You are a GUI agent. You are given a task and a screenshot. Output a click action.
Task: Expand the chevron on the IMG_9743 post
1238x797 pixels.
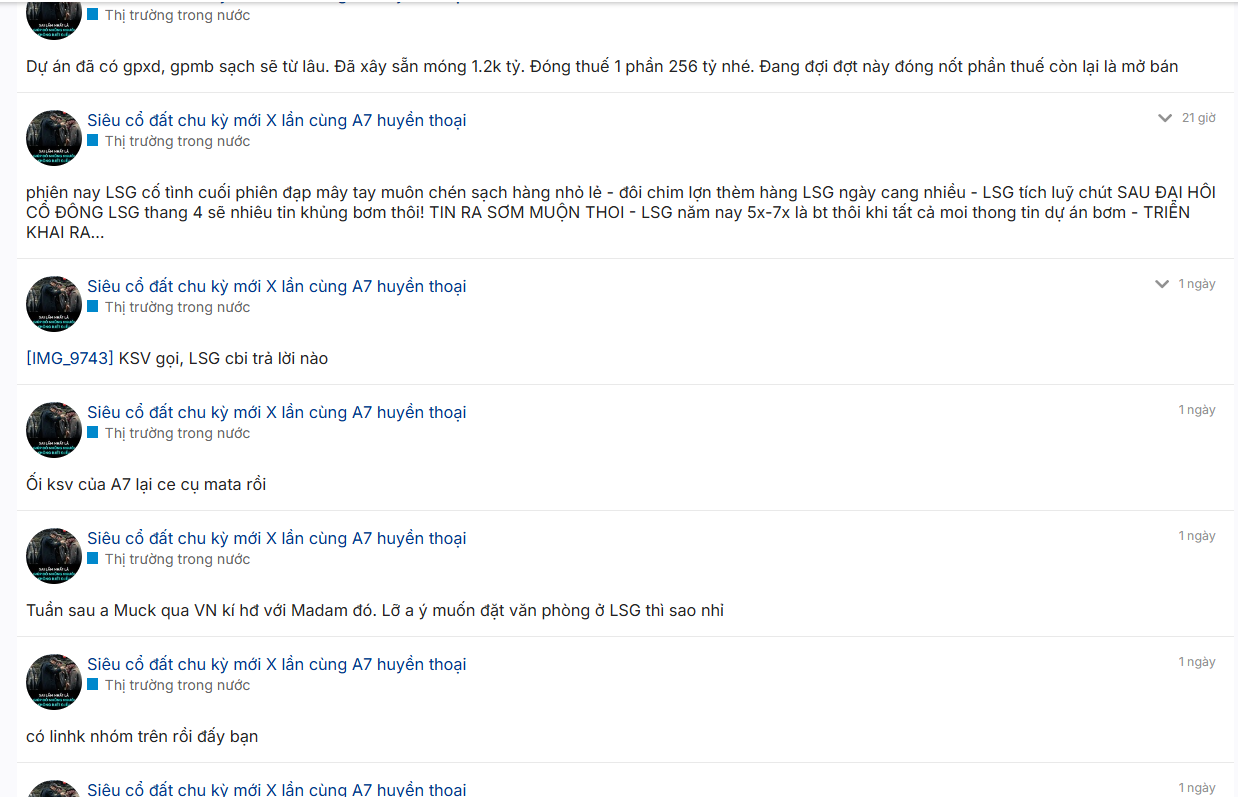pyautogui.click(x=1162, y=284)
